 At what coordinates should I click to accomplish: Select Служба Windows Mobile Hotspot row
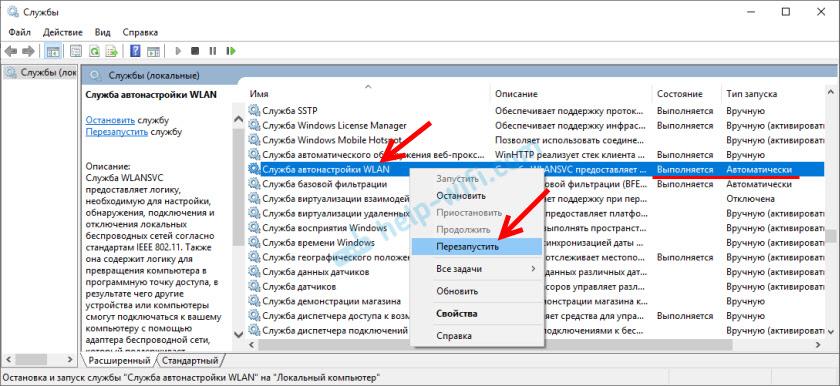(536, 140)
